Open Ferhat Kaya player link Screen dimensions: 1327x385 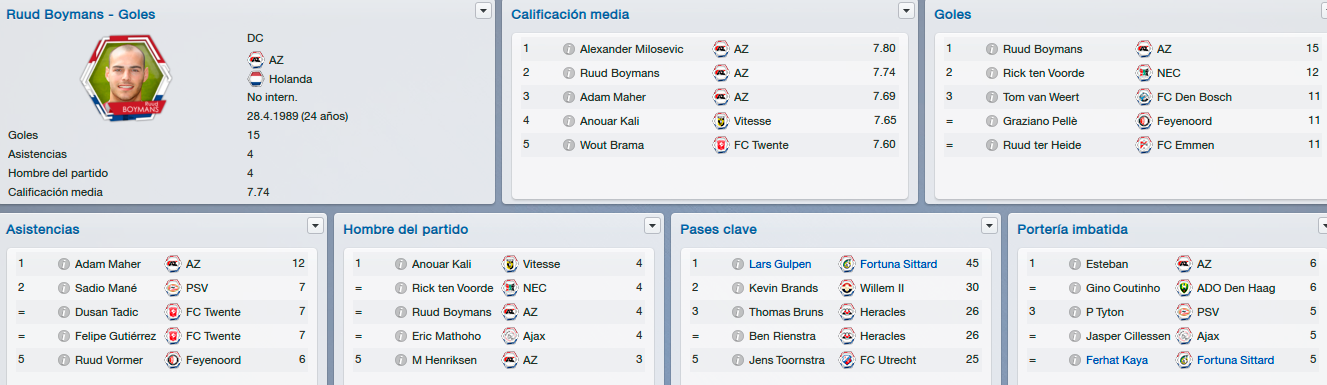pyautogui.click(x=1117, y=360)
